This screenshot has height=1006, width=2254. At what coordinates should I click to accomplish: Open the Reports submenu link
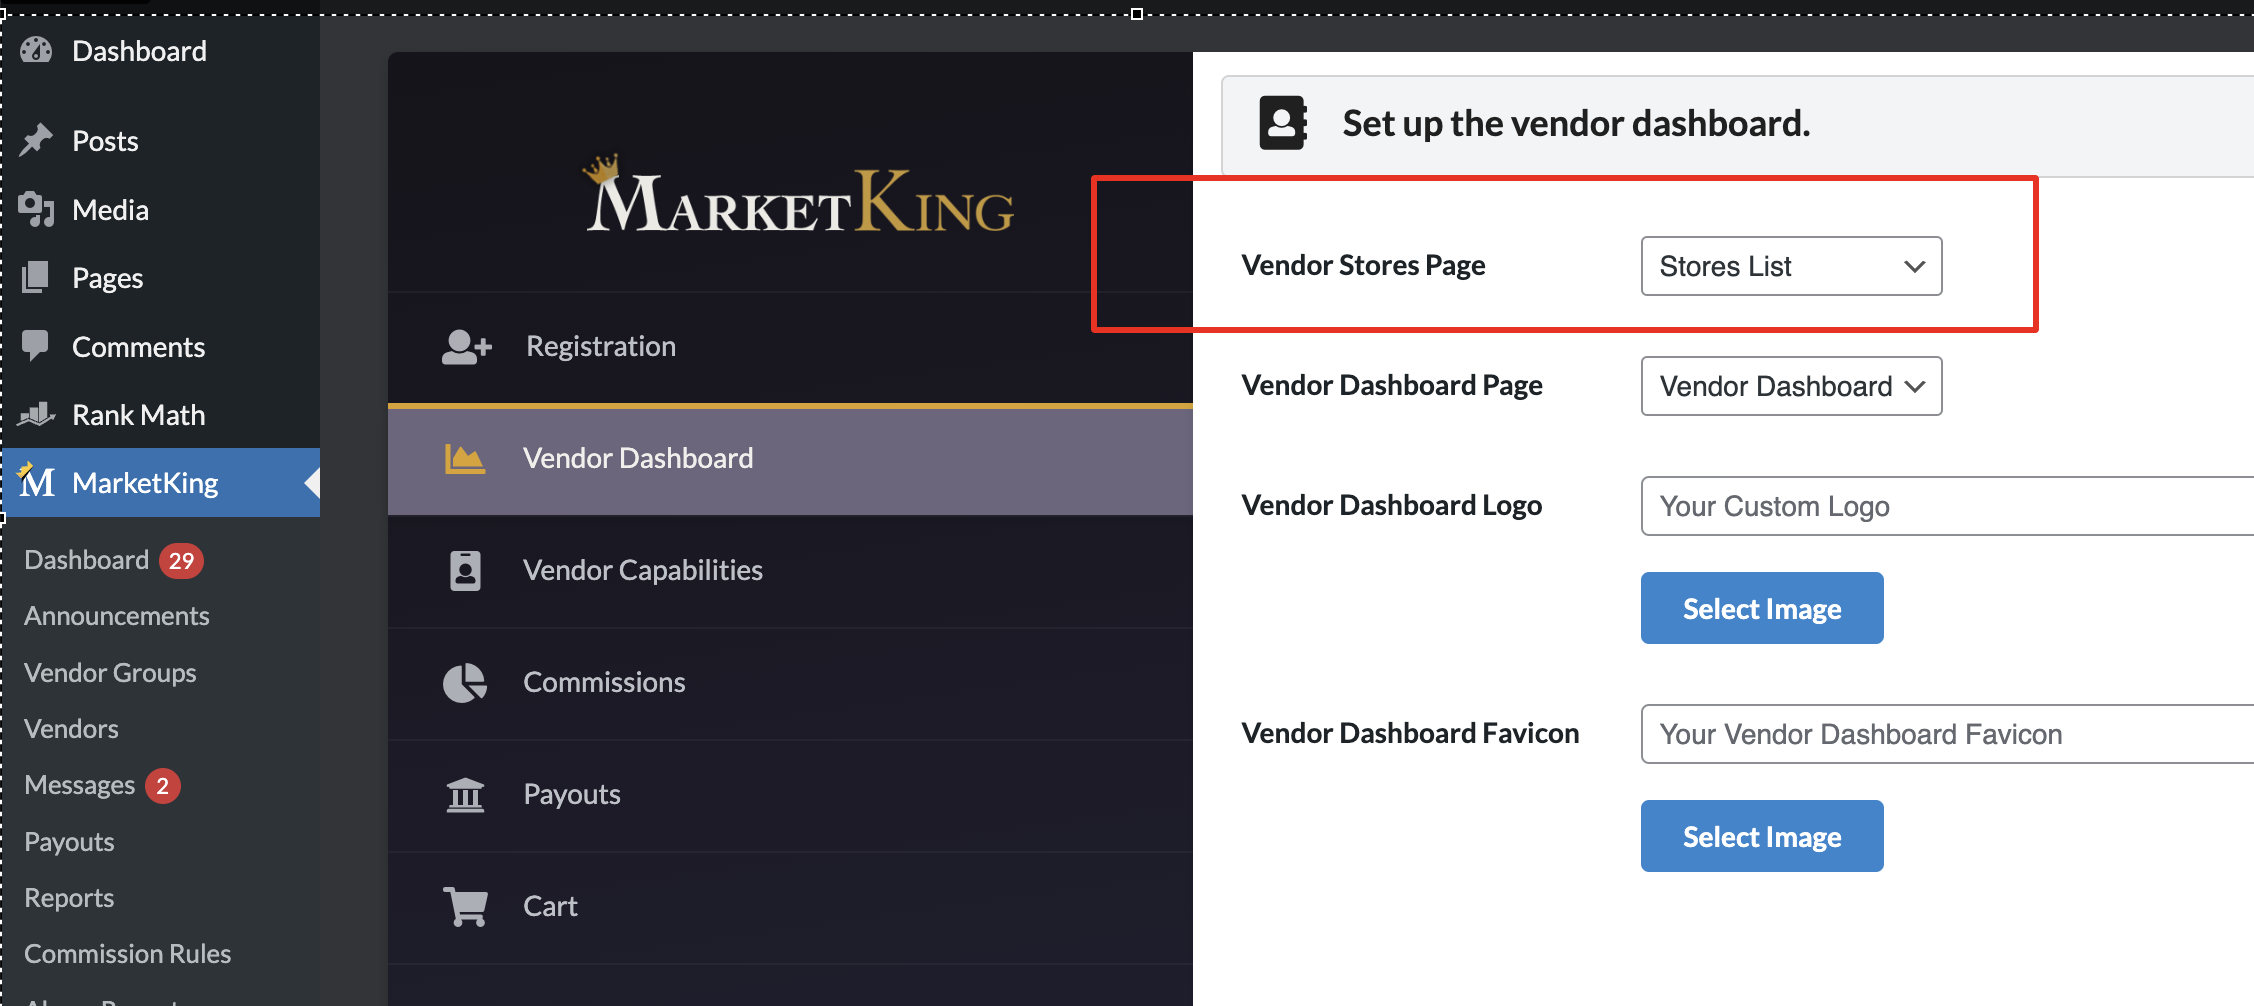[69, 898]
